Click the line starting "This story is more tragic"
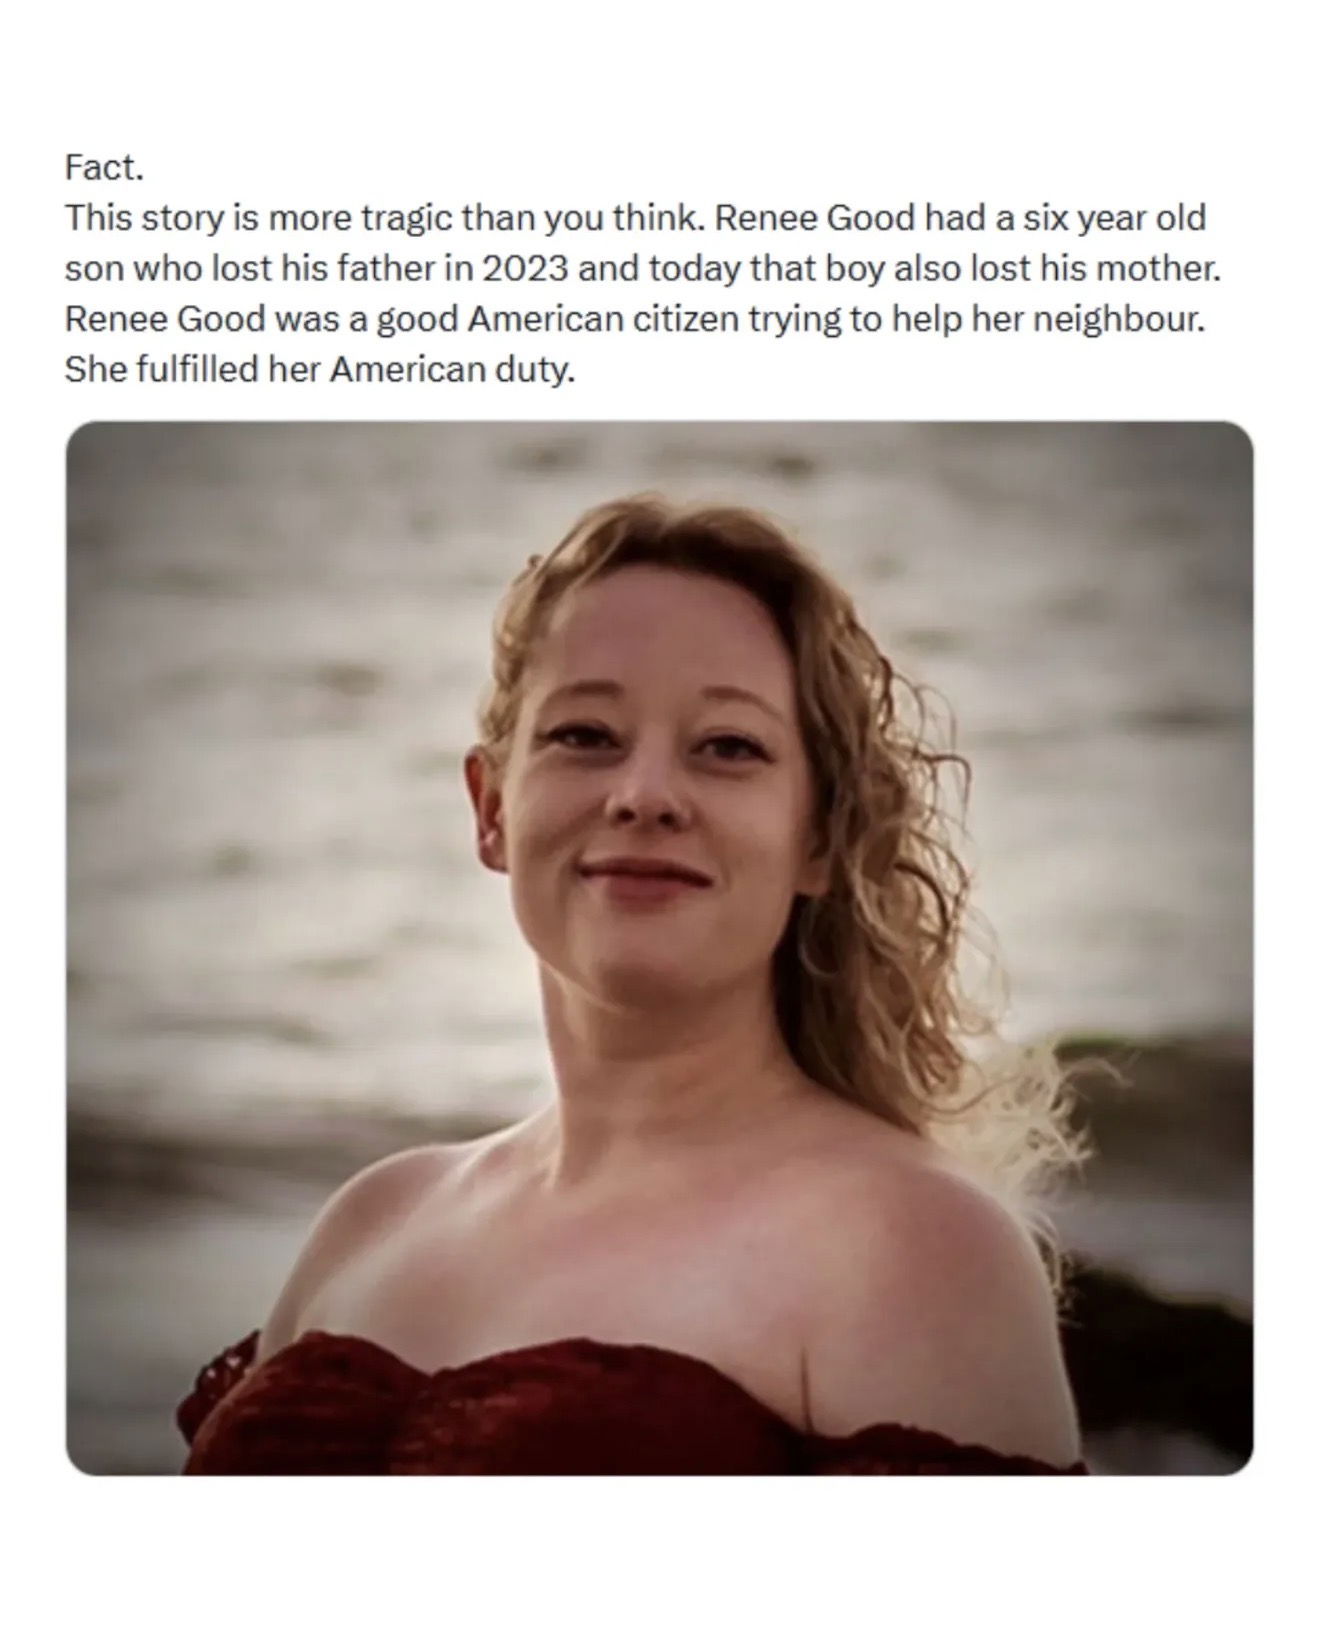 (x=380, y=218)
